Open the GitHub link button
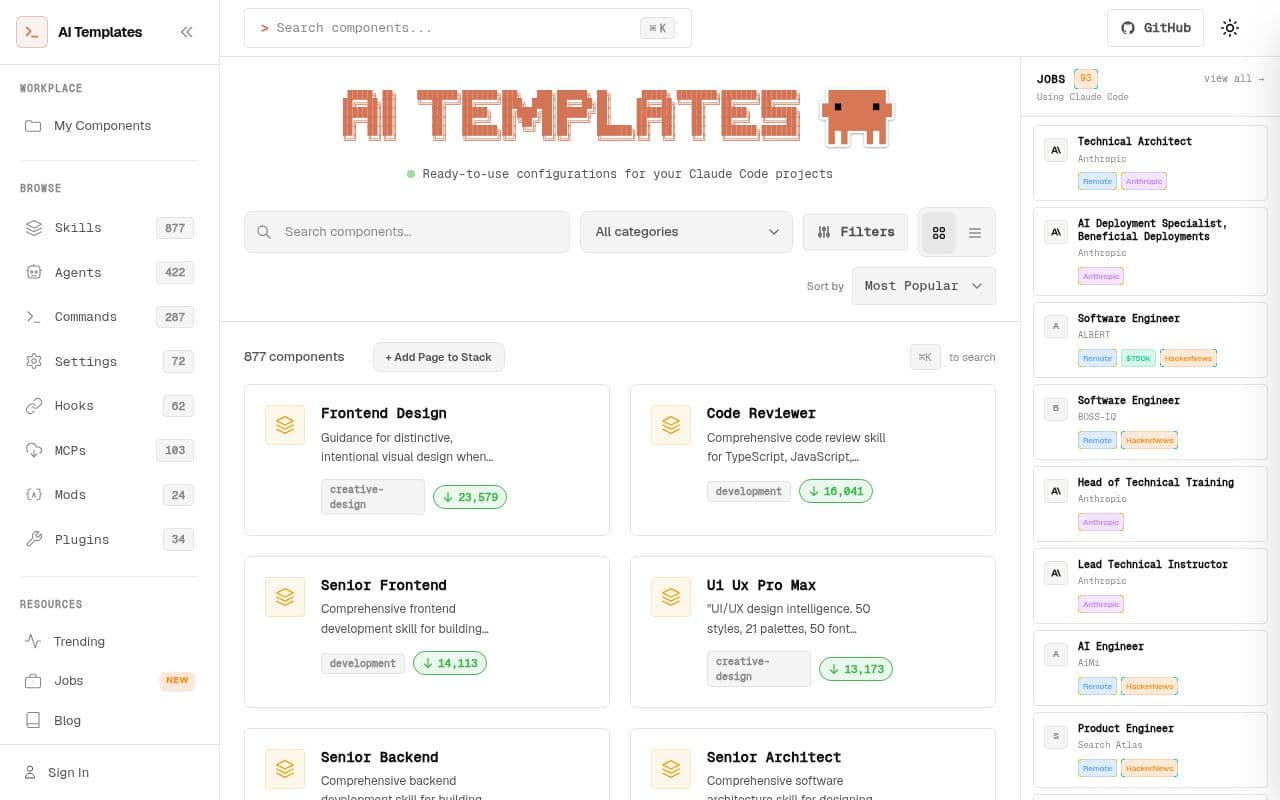This screenshot has width=1280, height=800. pyautogui.click(x=1155, y=28)
